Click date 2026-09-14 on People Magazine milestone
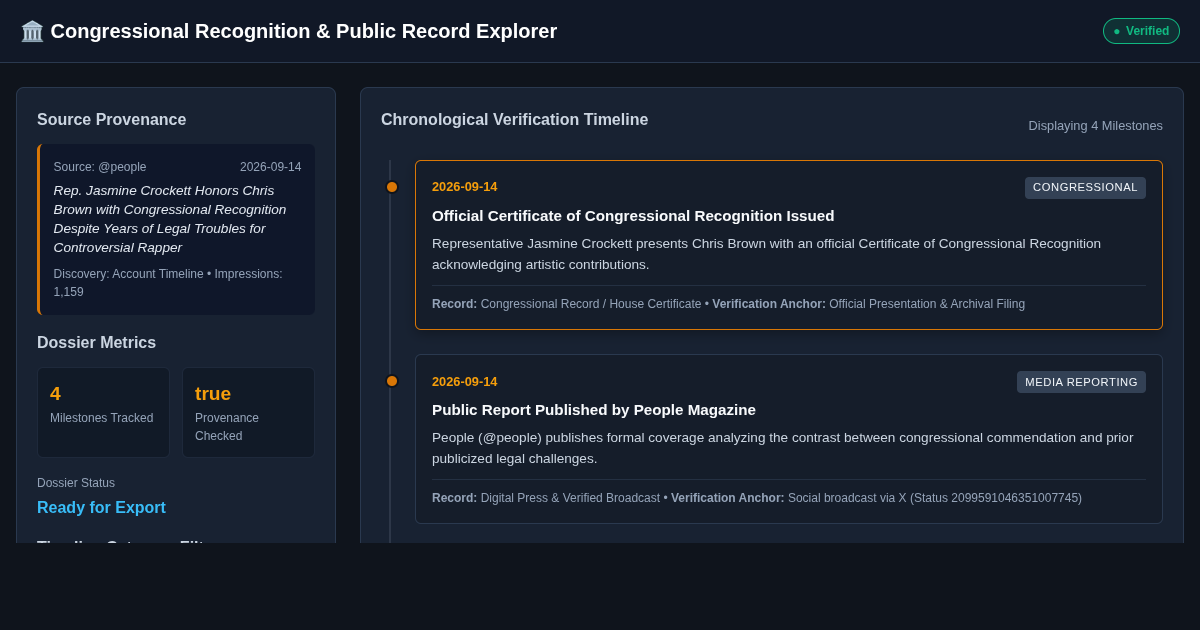1200x630 pixels. click(x=464, y=382)
